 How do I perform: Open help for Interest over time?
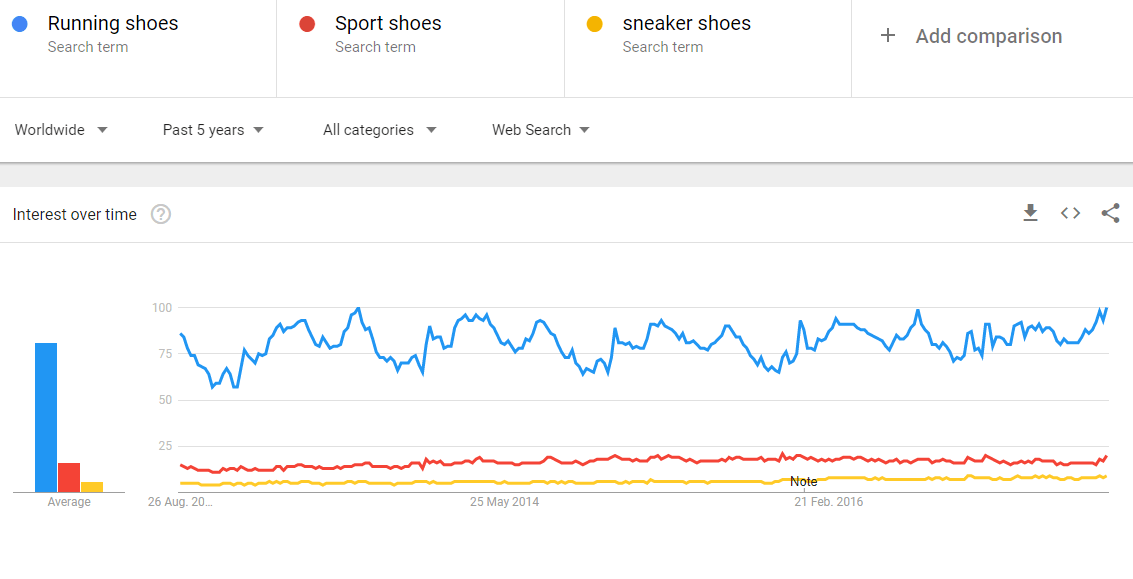pos(160,215)
